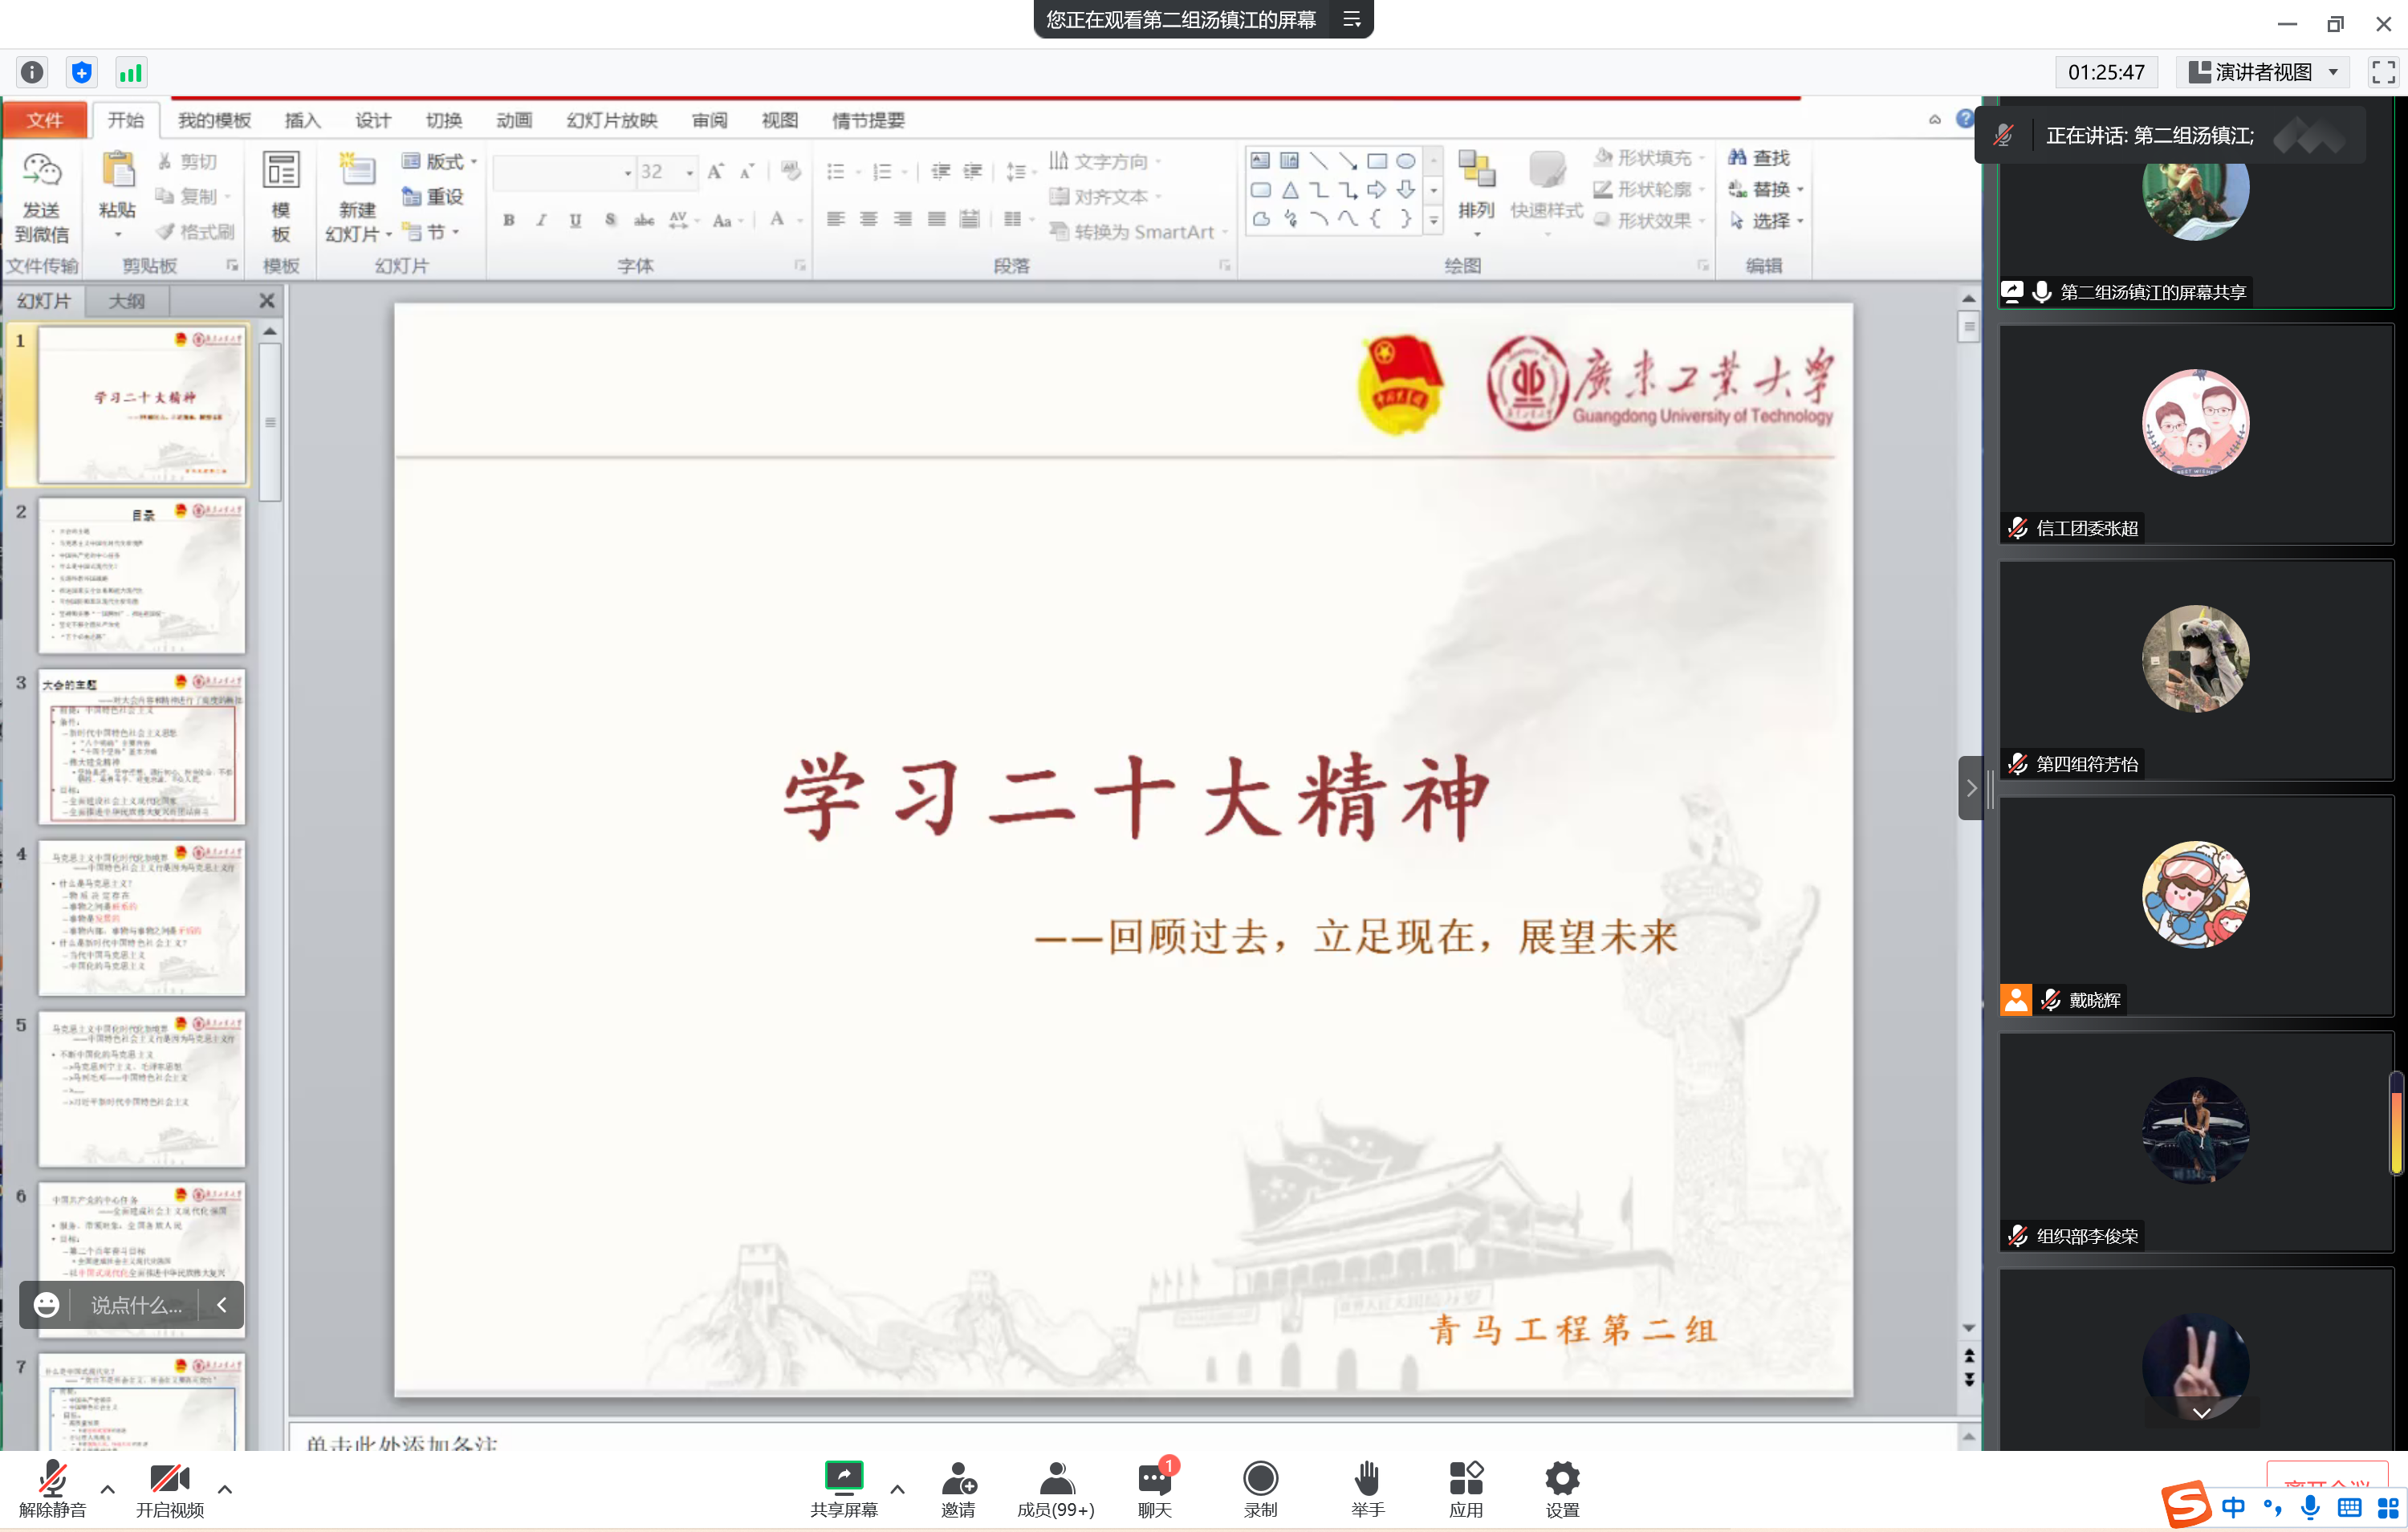Raise hand with 举手 icon
Viewport: 2408px width, 1532px height.
click(1367, 1477)
